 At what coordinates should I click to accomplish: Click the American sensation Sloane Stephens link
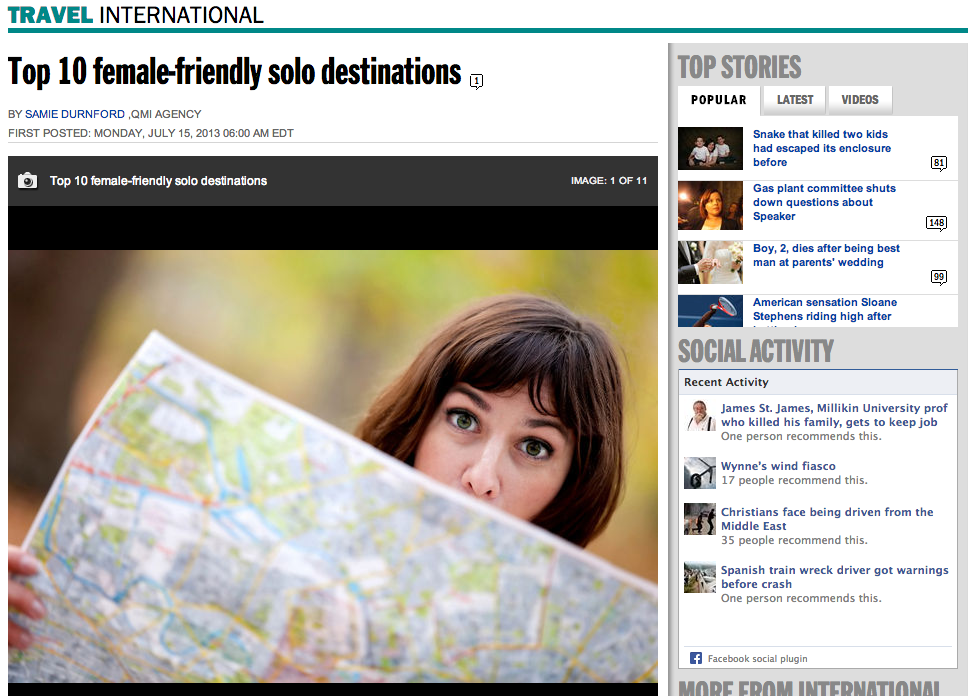(x=824, y=311)
